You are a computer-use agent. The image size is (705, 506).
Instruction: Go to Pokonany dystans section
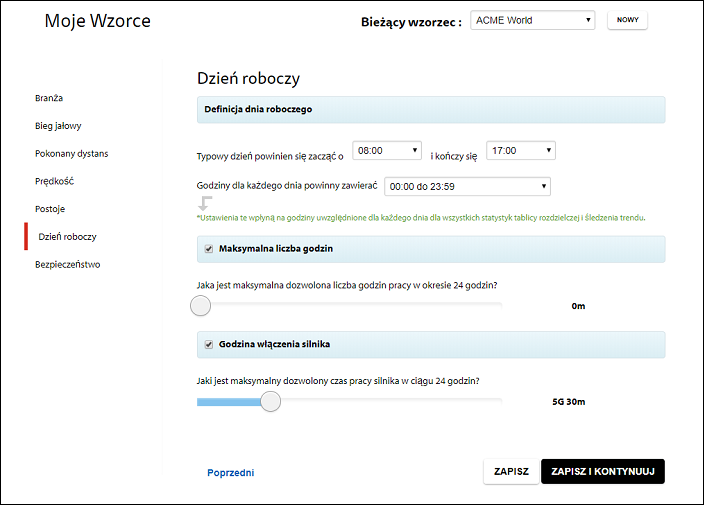(x=71, y=154)
